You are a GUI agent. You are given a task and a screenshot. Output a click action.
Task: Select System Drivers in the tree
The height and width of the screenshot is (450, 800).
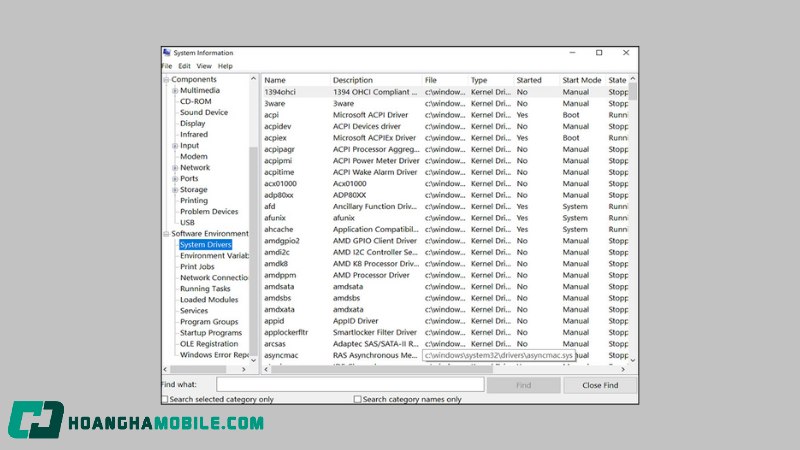click(206, 245)
